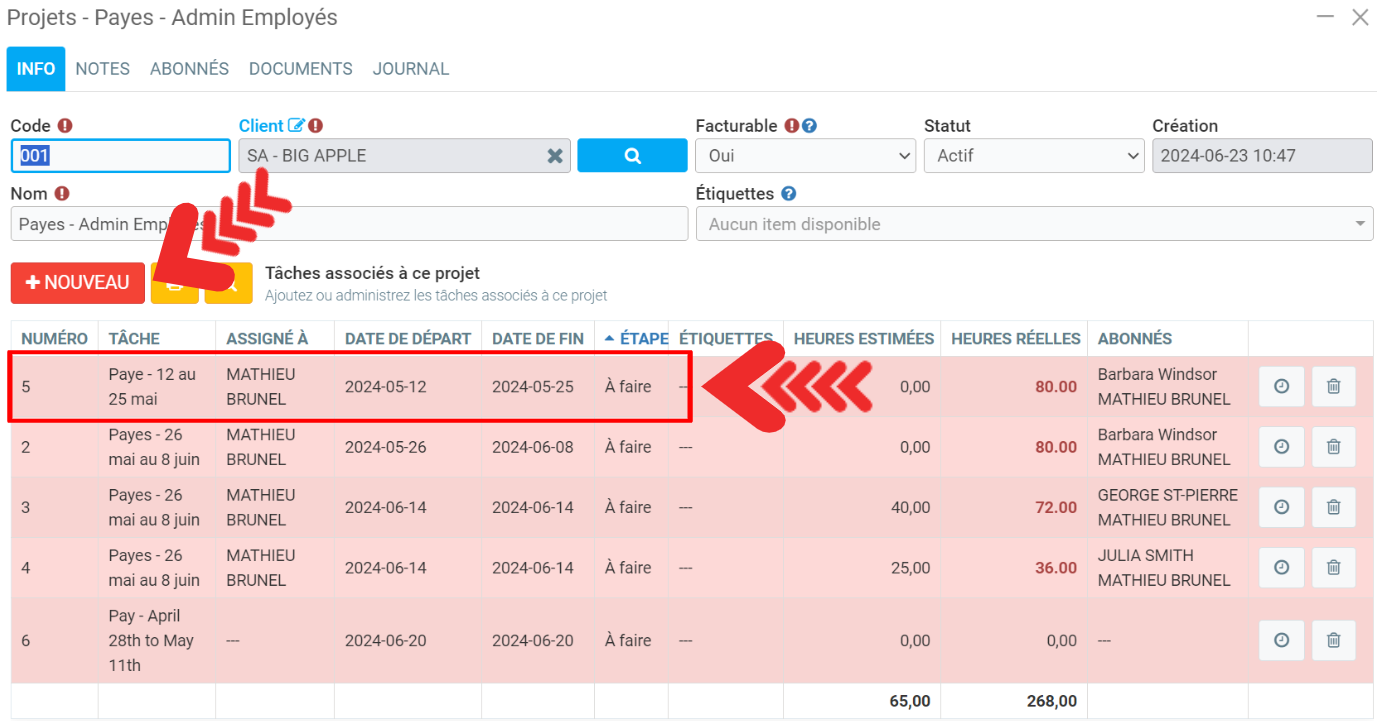Switch to the NOTES tab
The image size is (1382, 725).
click(x=103, y=69)
